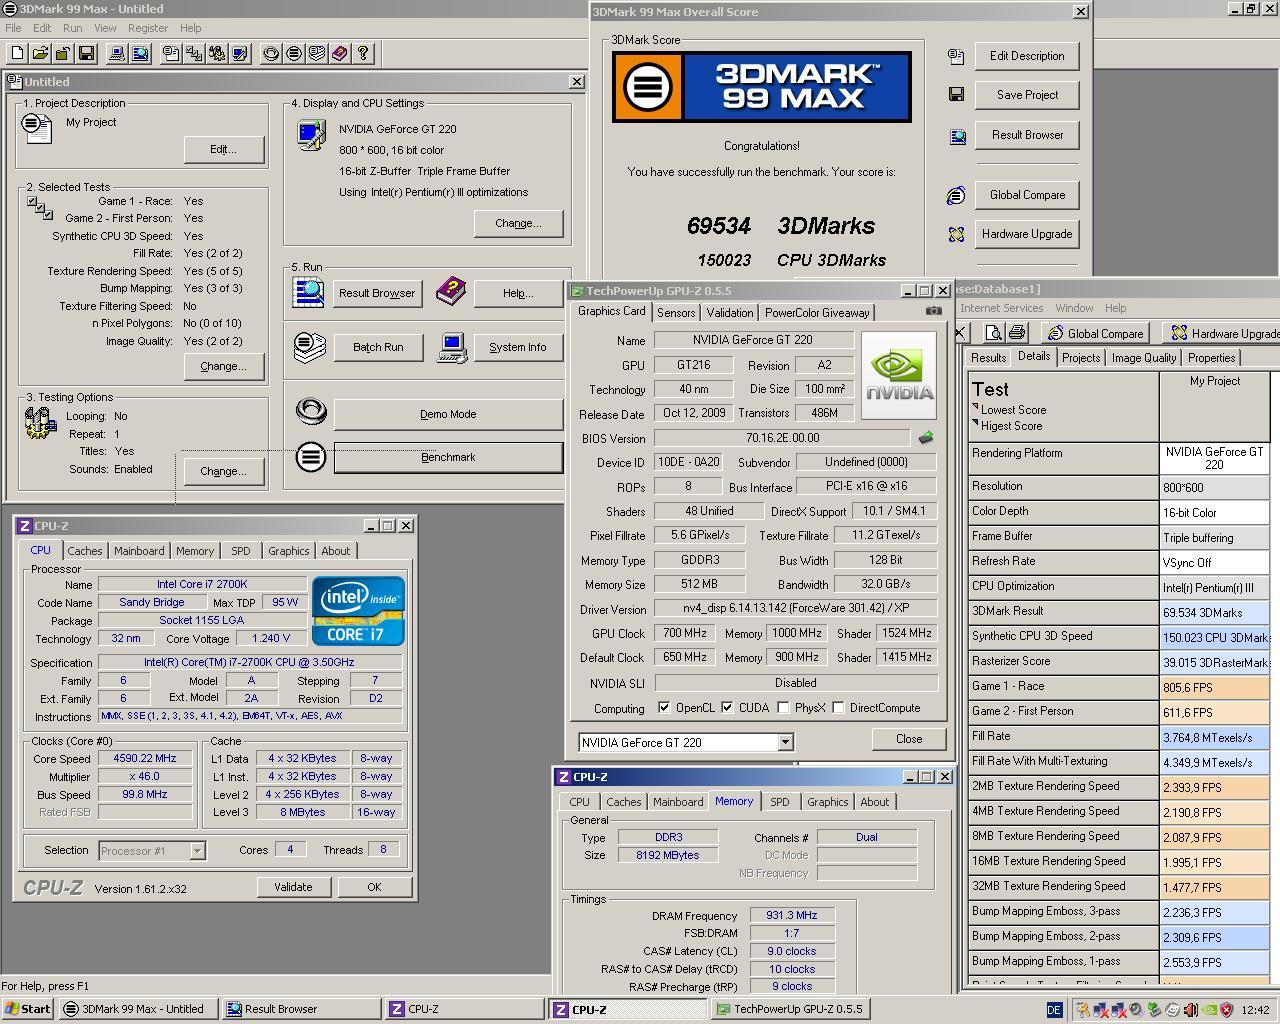Click the New project toolbar icon
The width and height of the screenshot is (1280, 1024).
click(18, 53)
